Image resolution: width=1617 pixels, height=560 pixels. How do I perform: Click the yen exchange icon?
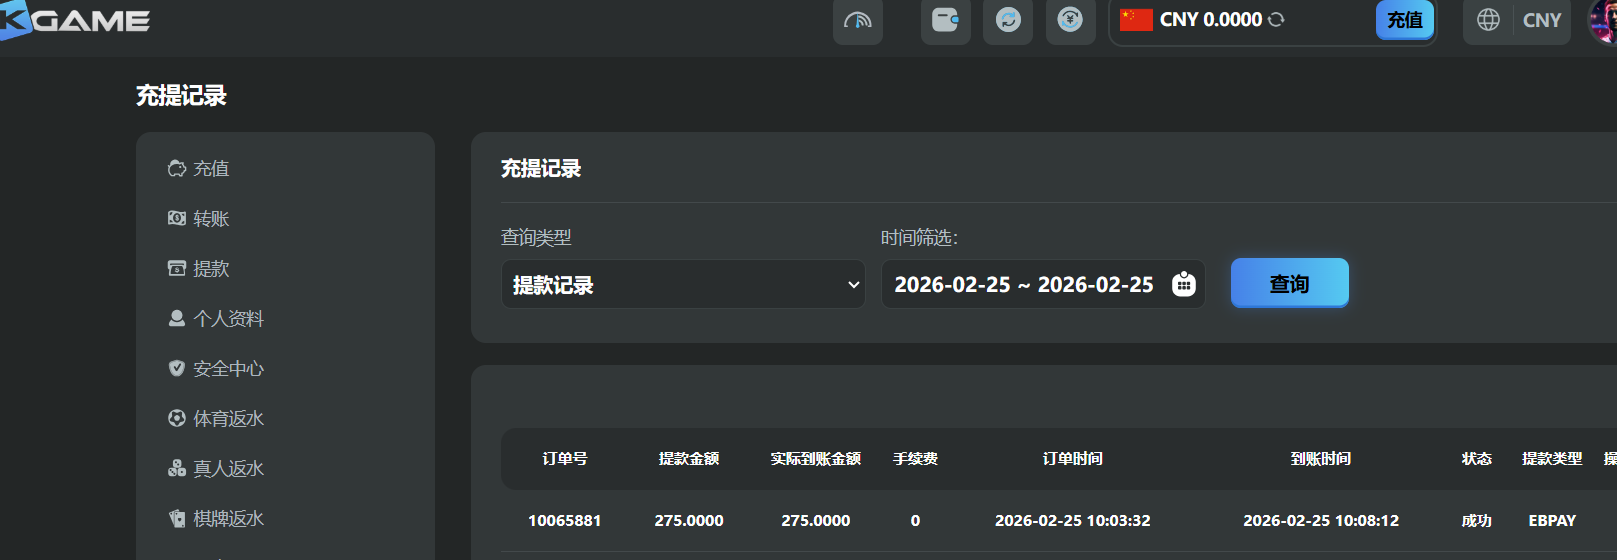coord(1070,20)
